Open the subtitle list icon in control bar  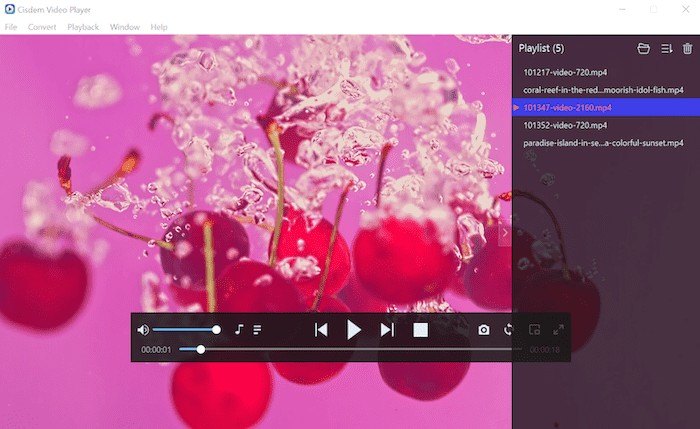[257, 330]
